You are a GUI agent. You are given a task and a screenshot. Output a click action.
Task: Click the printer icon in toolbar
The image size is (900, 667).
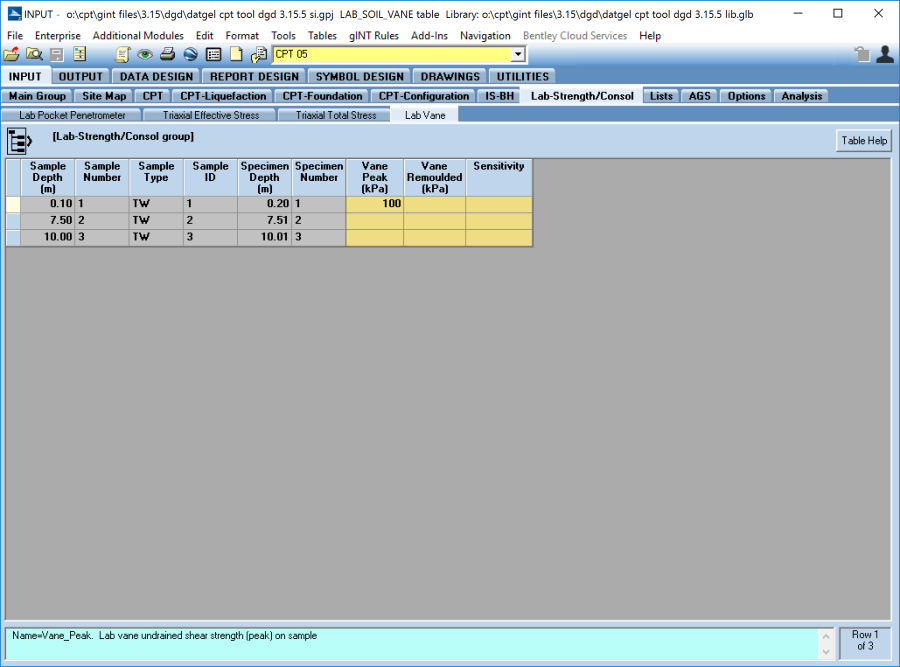[168, 54]
